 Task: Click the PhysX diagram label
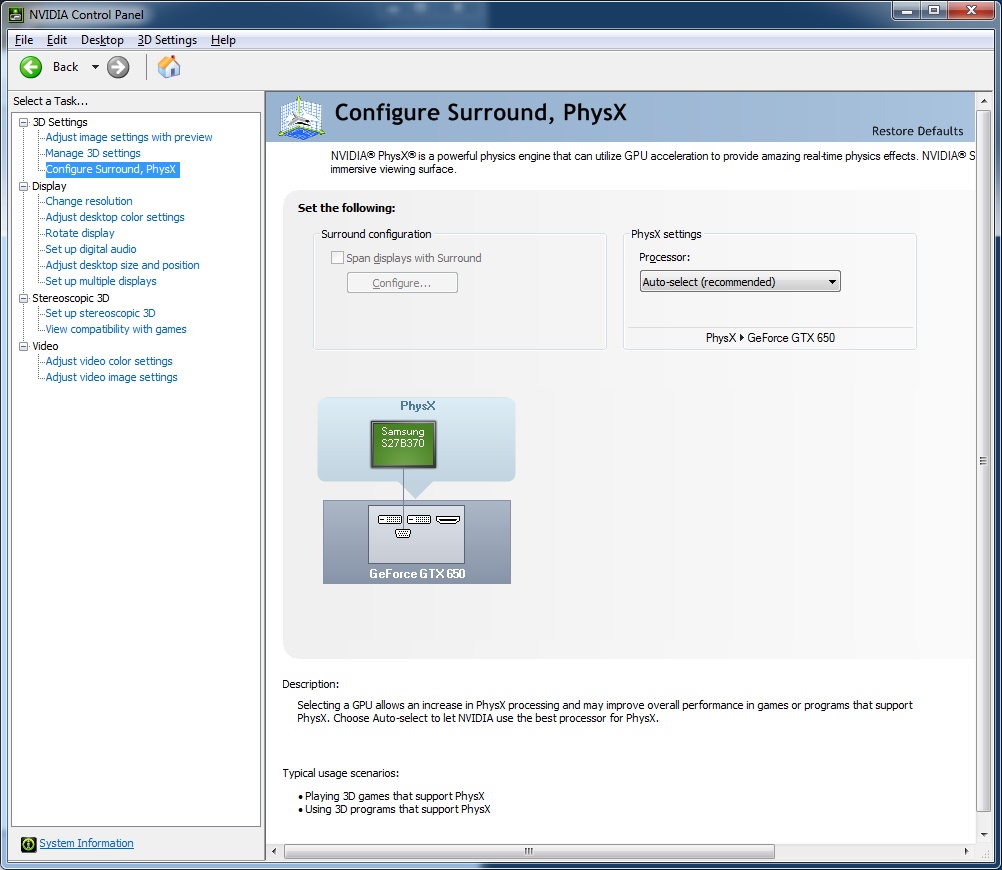[x=417, y=406]
